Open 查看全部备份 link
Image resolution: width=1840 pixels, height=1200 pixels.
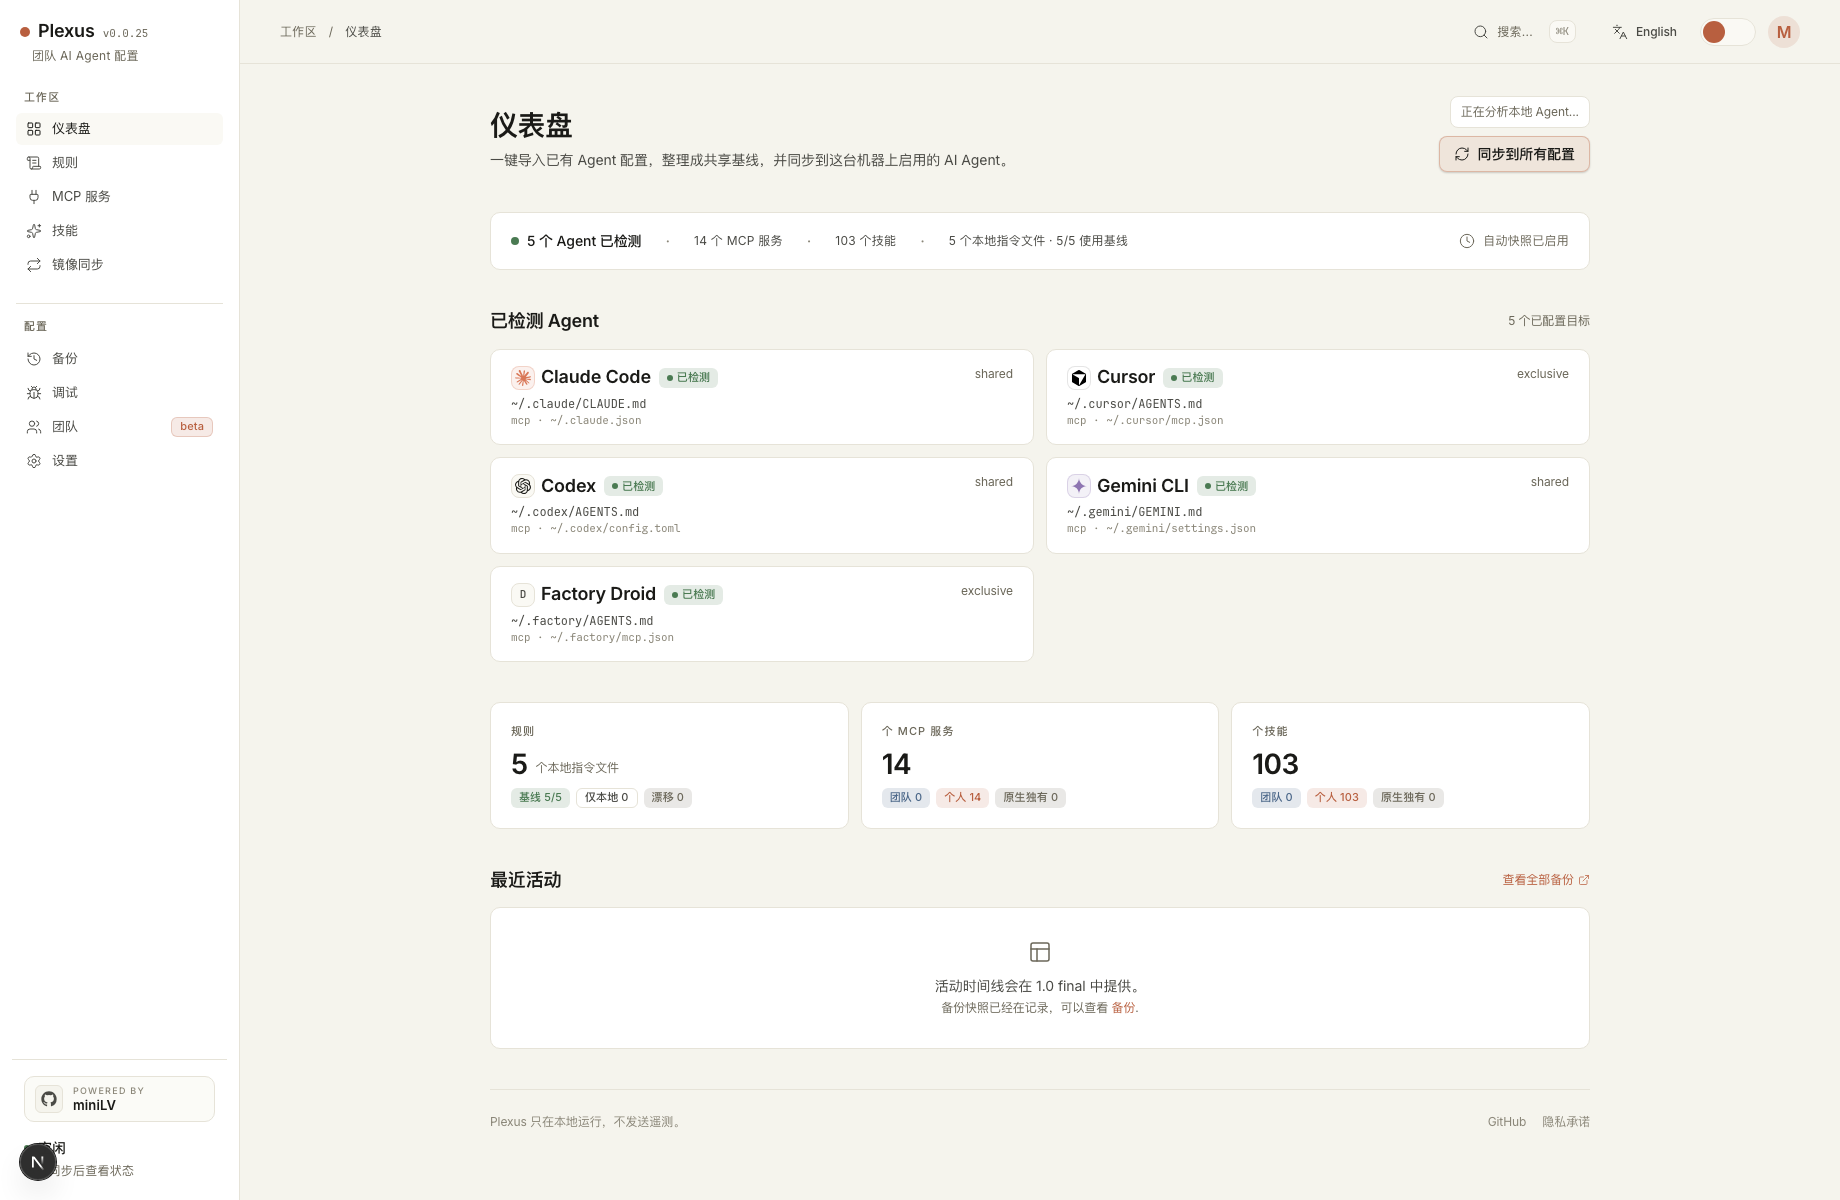(x=1546, y=880)
